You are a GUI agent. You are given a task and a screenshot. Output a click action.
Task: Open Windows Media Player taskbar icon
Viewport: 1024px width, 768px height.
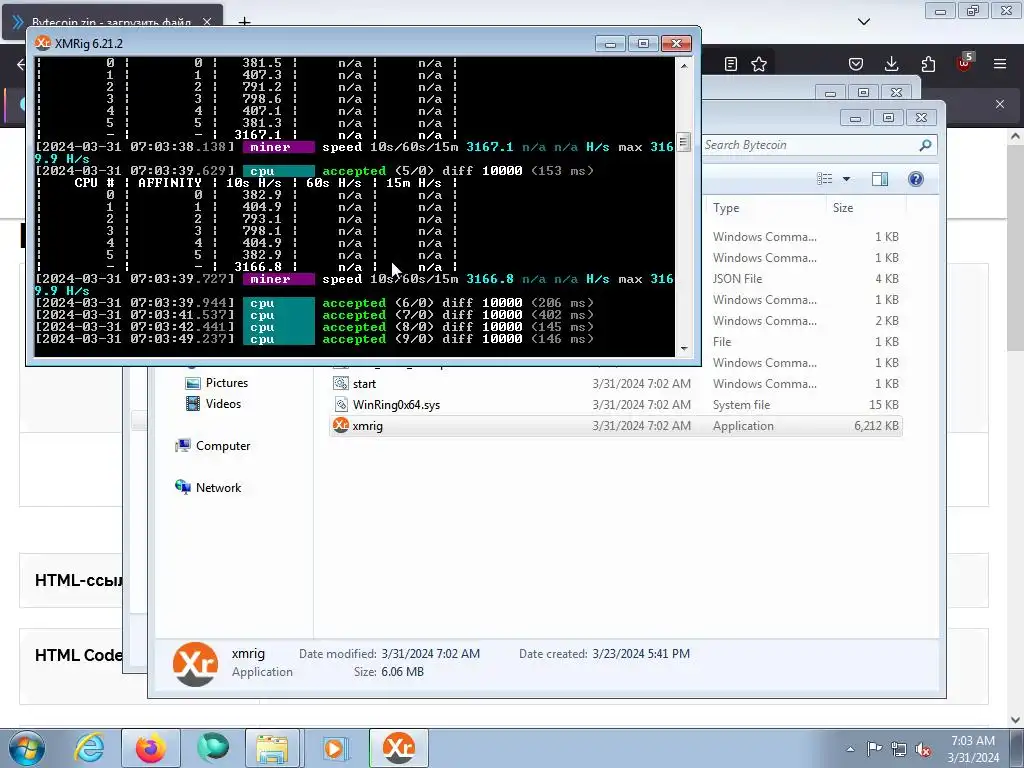point(335,748)
